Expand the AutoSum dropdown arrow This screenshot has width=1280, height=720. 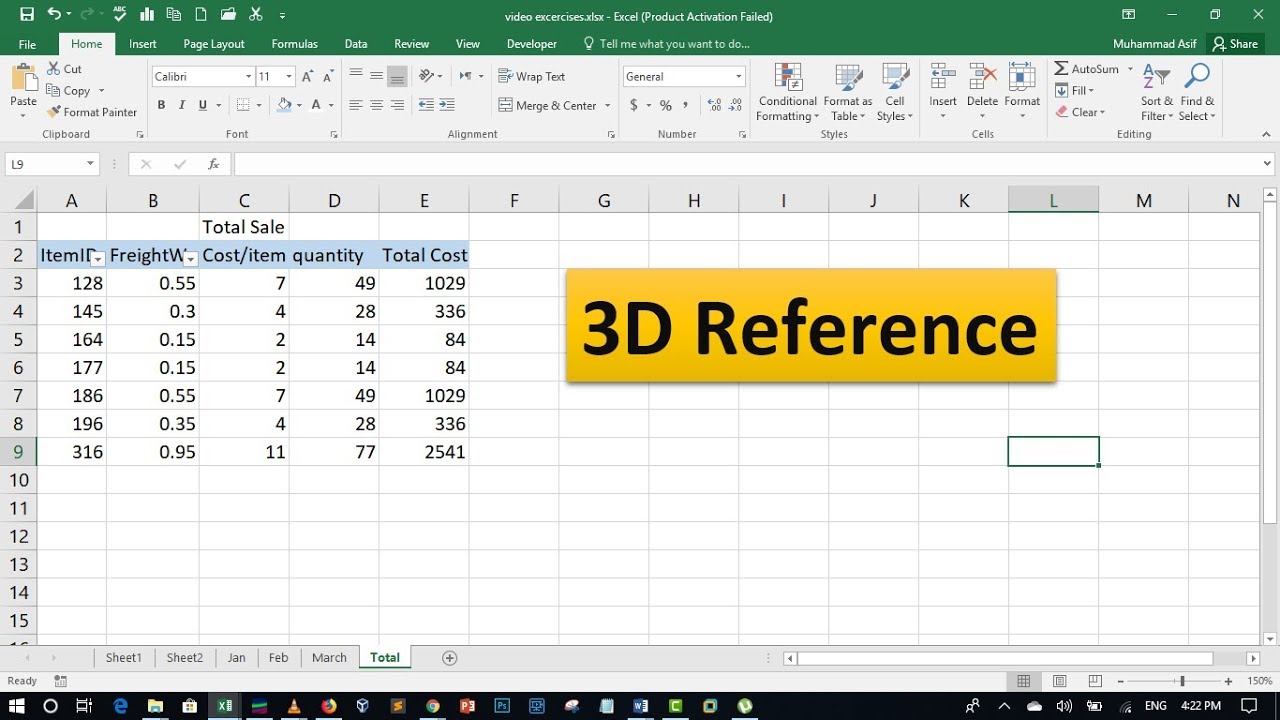[1131, 69]
